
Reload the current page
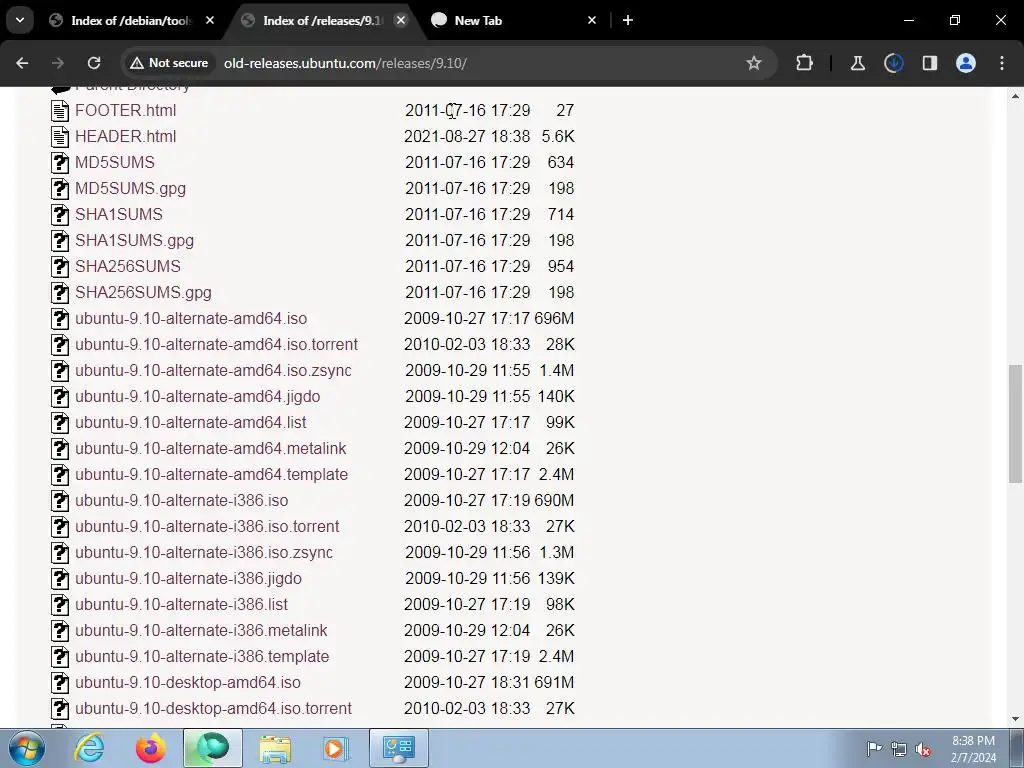point(94,63)
